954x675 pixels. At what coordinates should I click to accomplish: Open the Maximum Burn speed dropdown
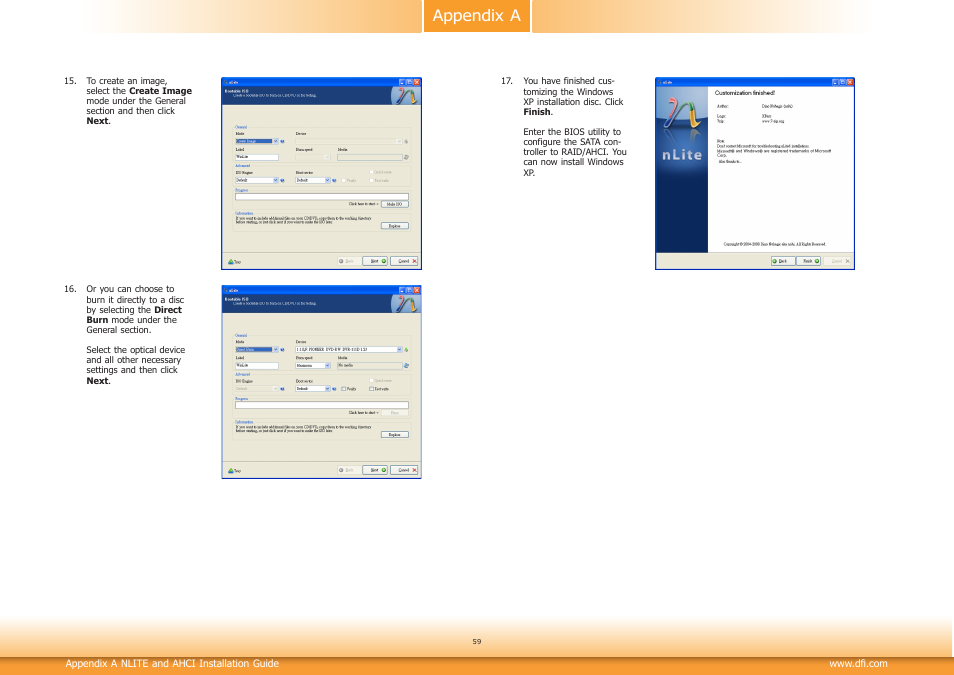click(x=313, y=366)
